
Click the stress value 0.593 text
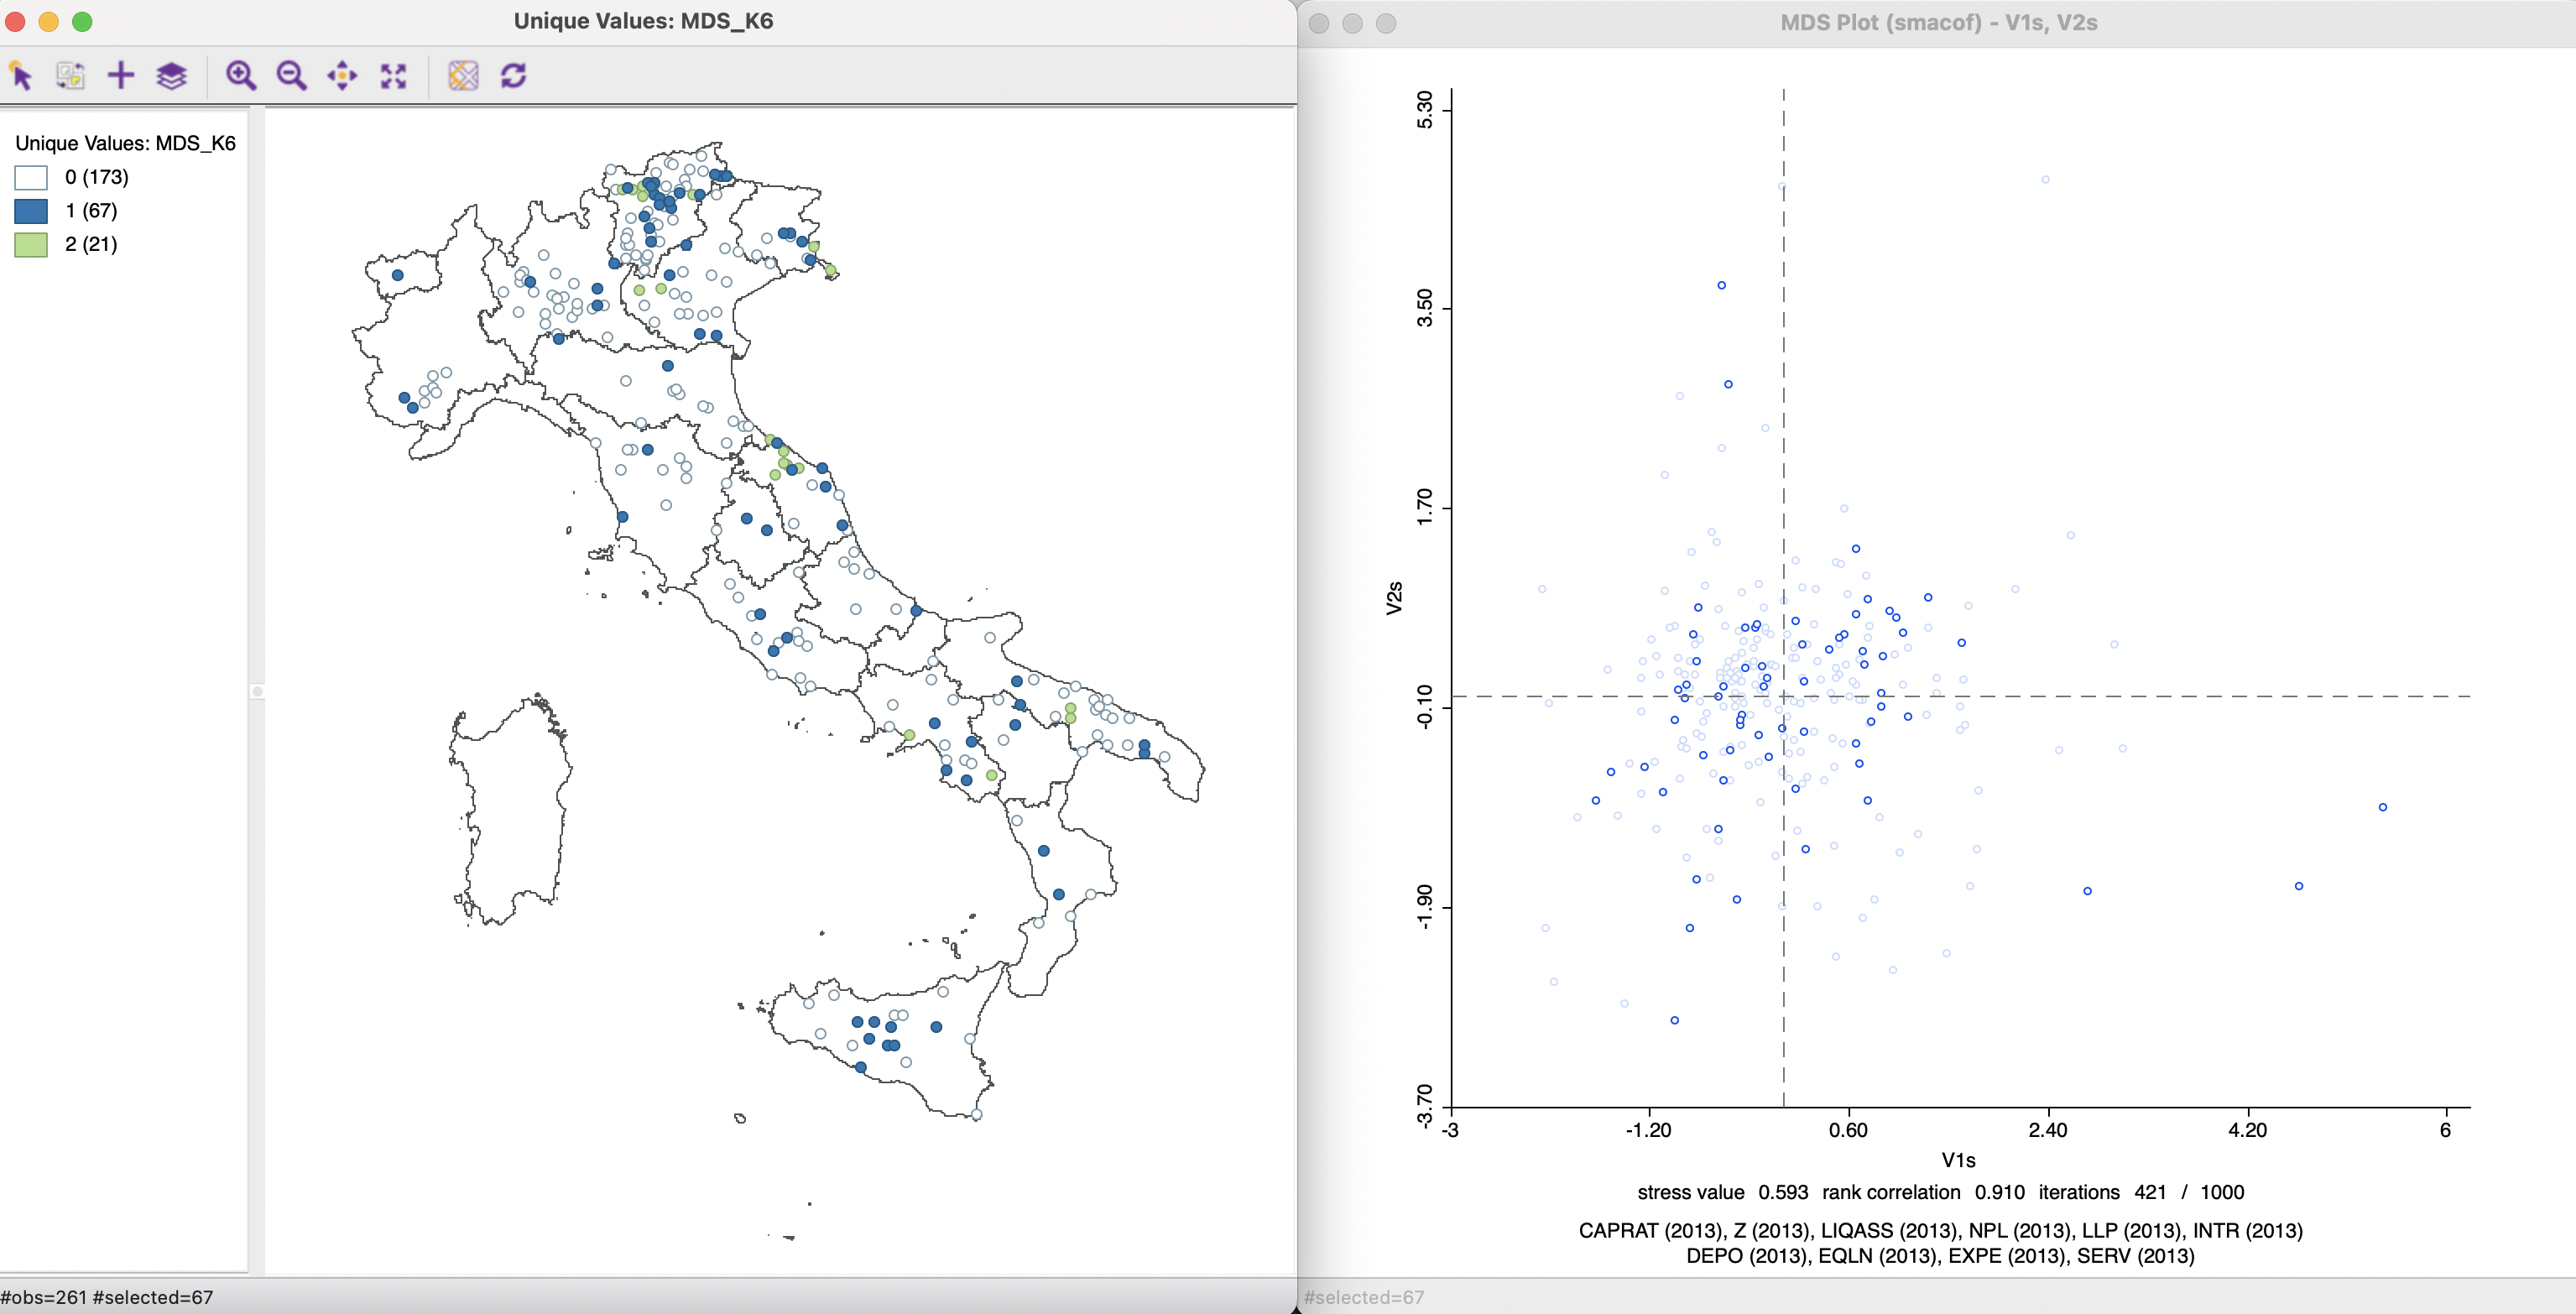pos(1722,1192)
